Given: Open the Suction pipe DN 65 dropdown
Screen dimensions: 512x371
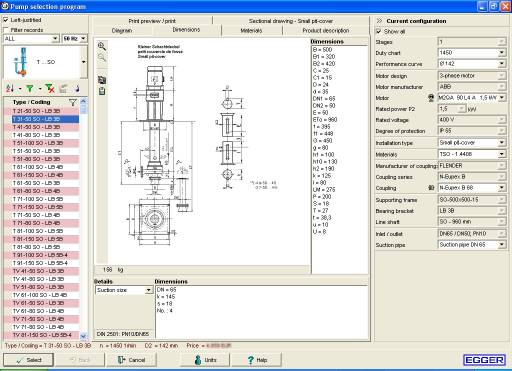Looking at the screenshot, I should pyautogui.click(x=502, y=245).
